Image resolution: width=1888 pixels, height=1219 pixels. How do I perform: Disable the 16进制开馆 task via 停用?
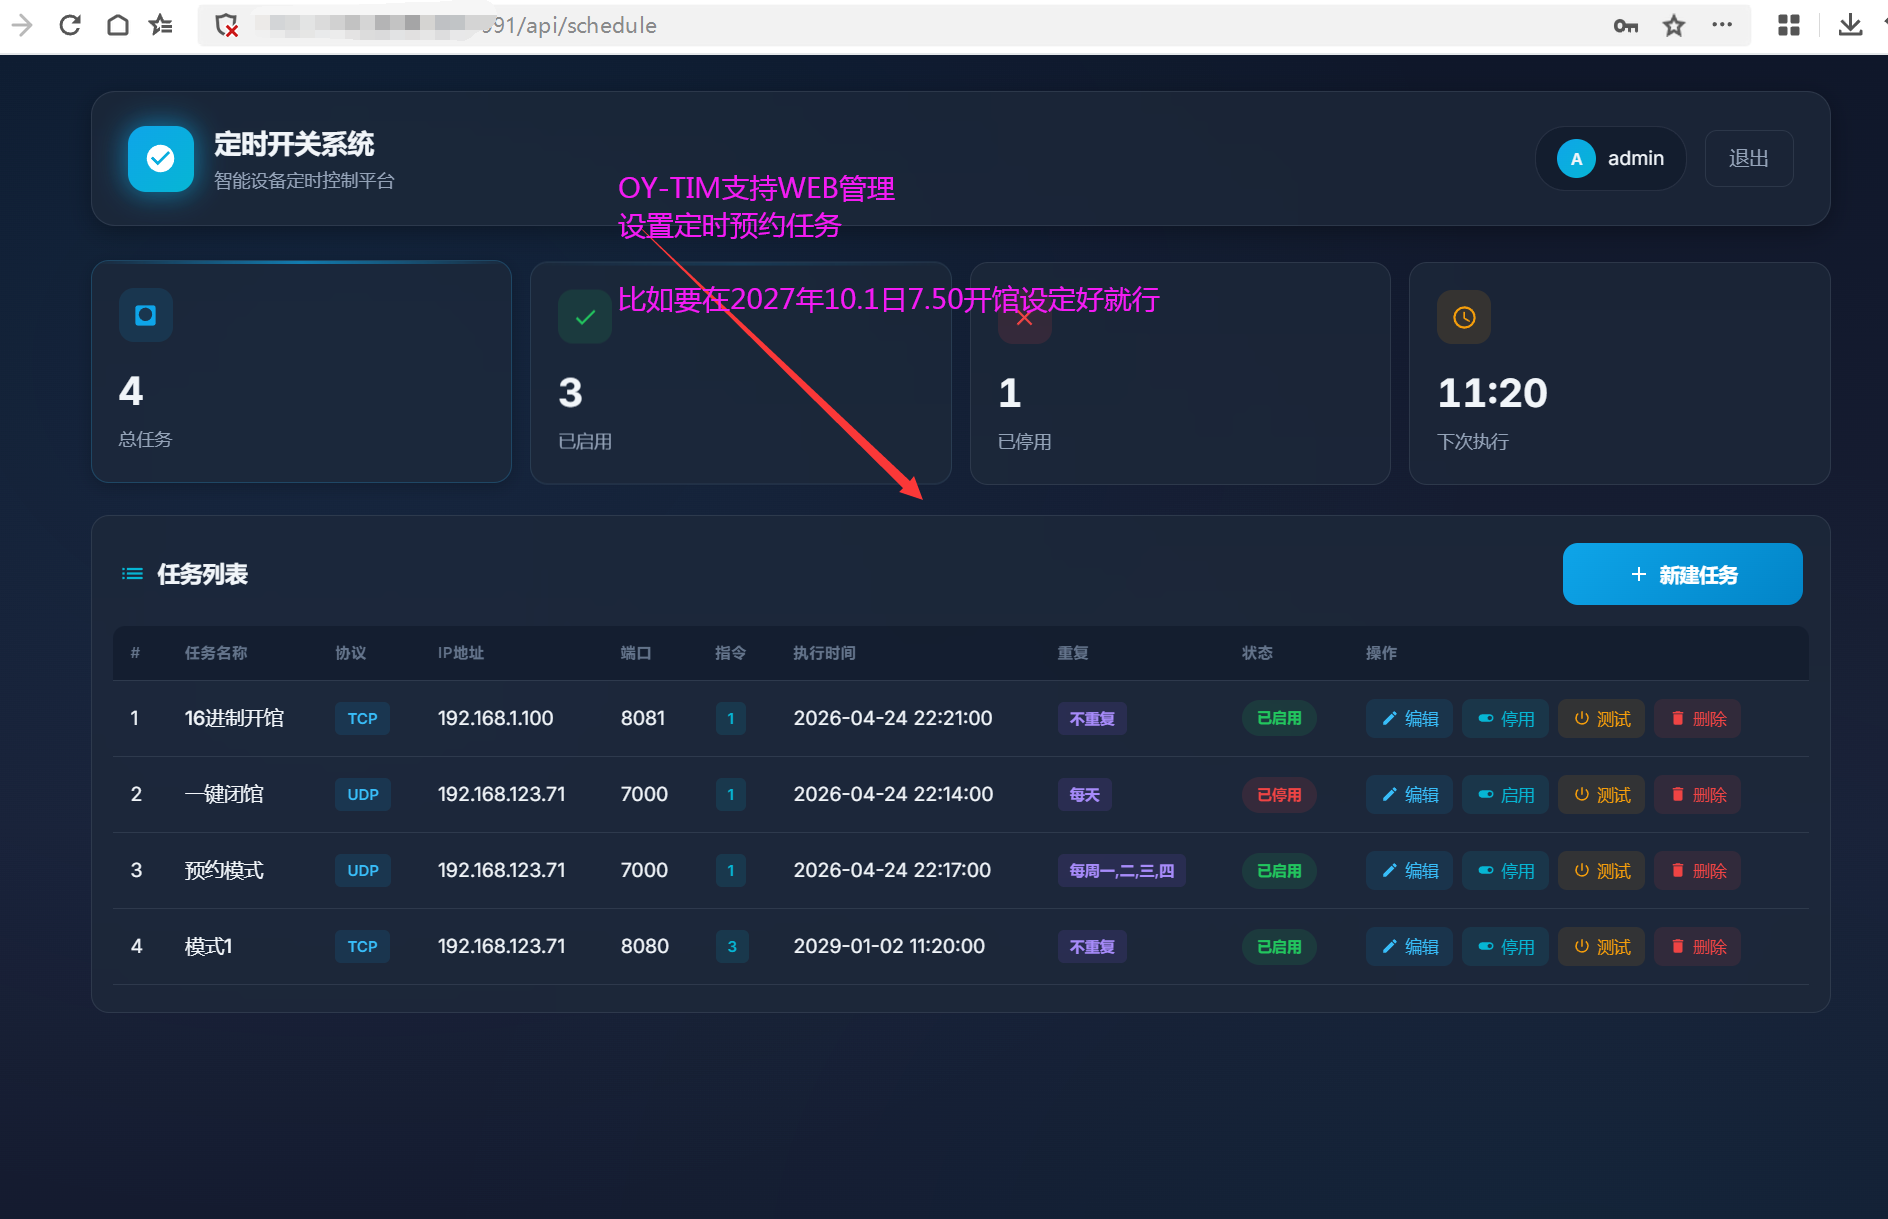(1505, 719)
